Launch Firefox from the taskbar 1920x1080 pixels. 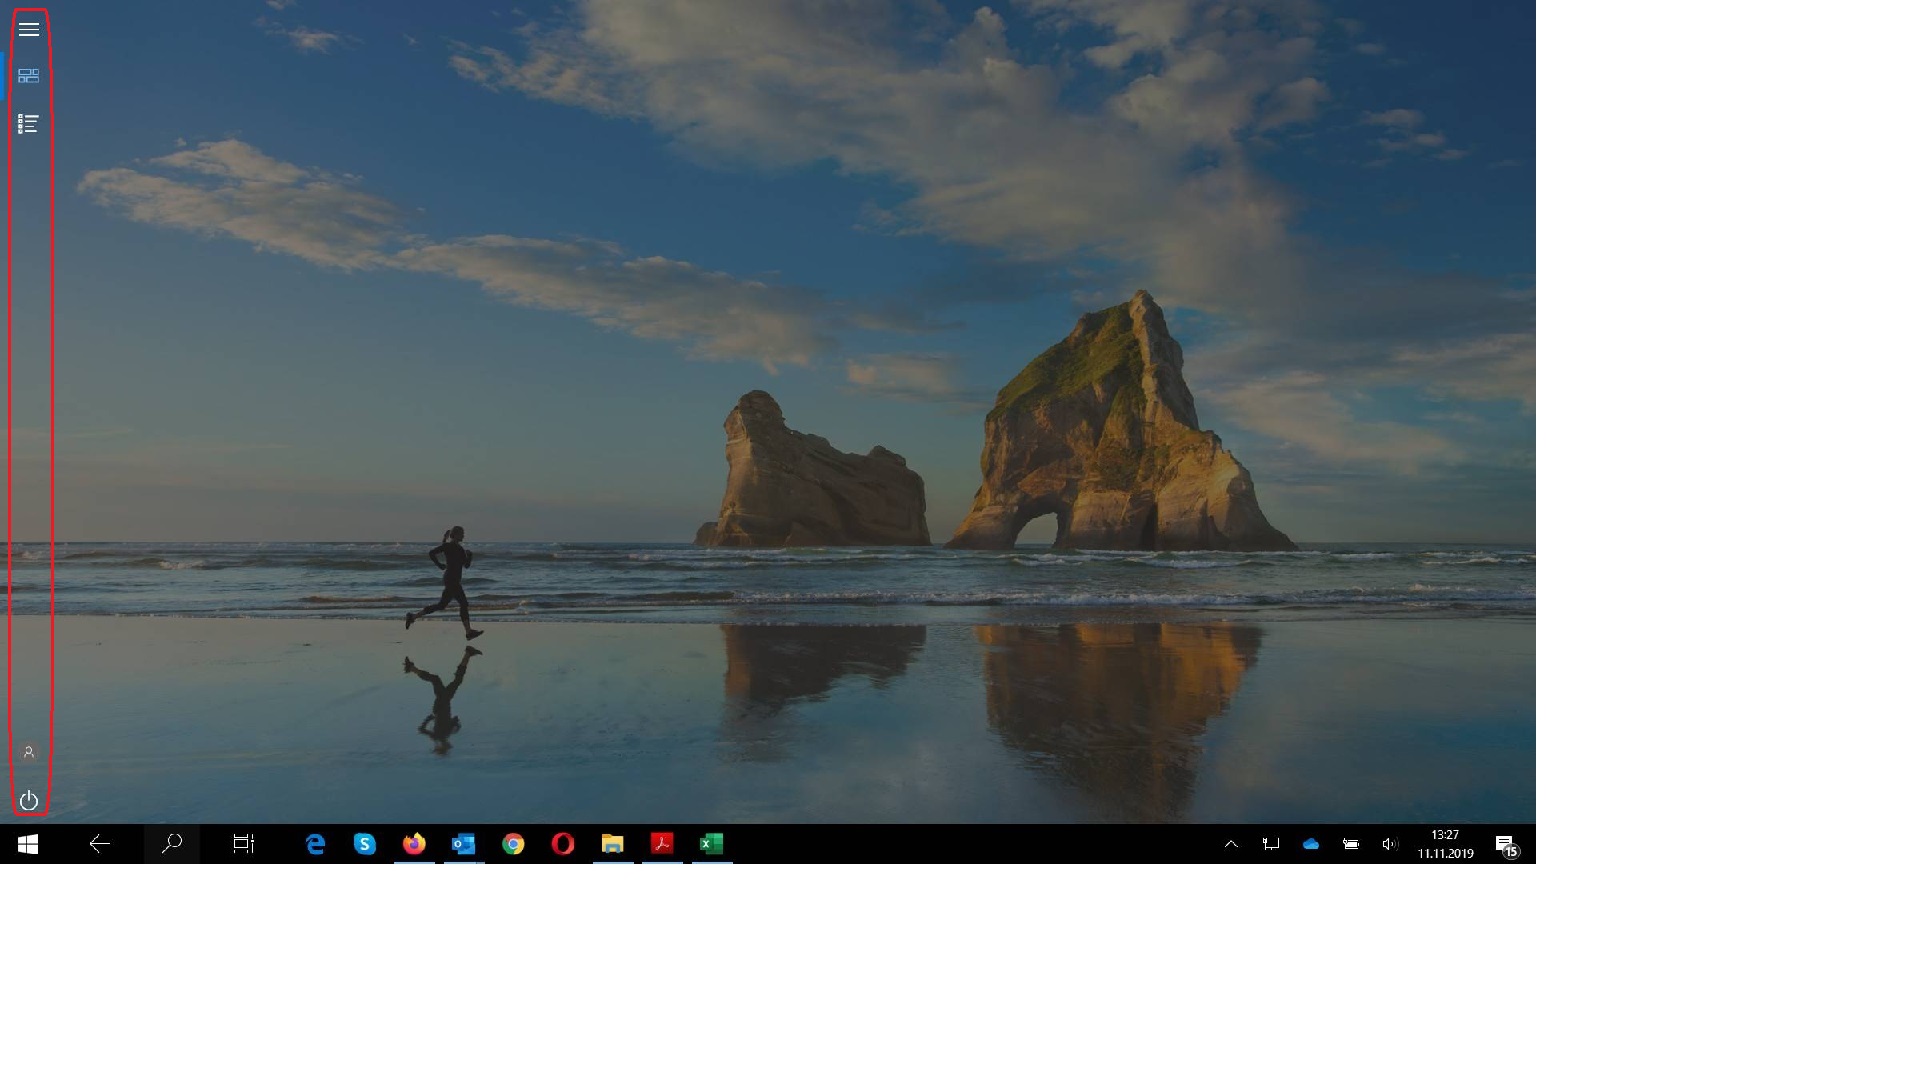point(414,844)
